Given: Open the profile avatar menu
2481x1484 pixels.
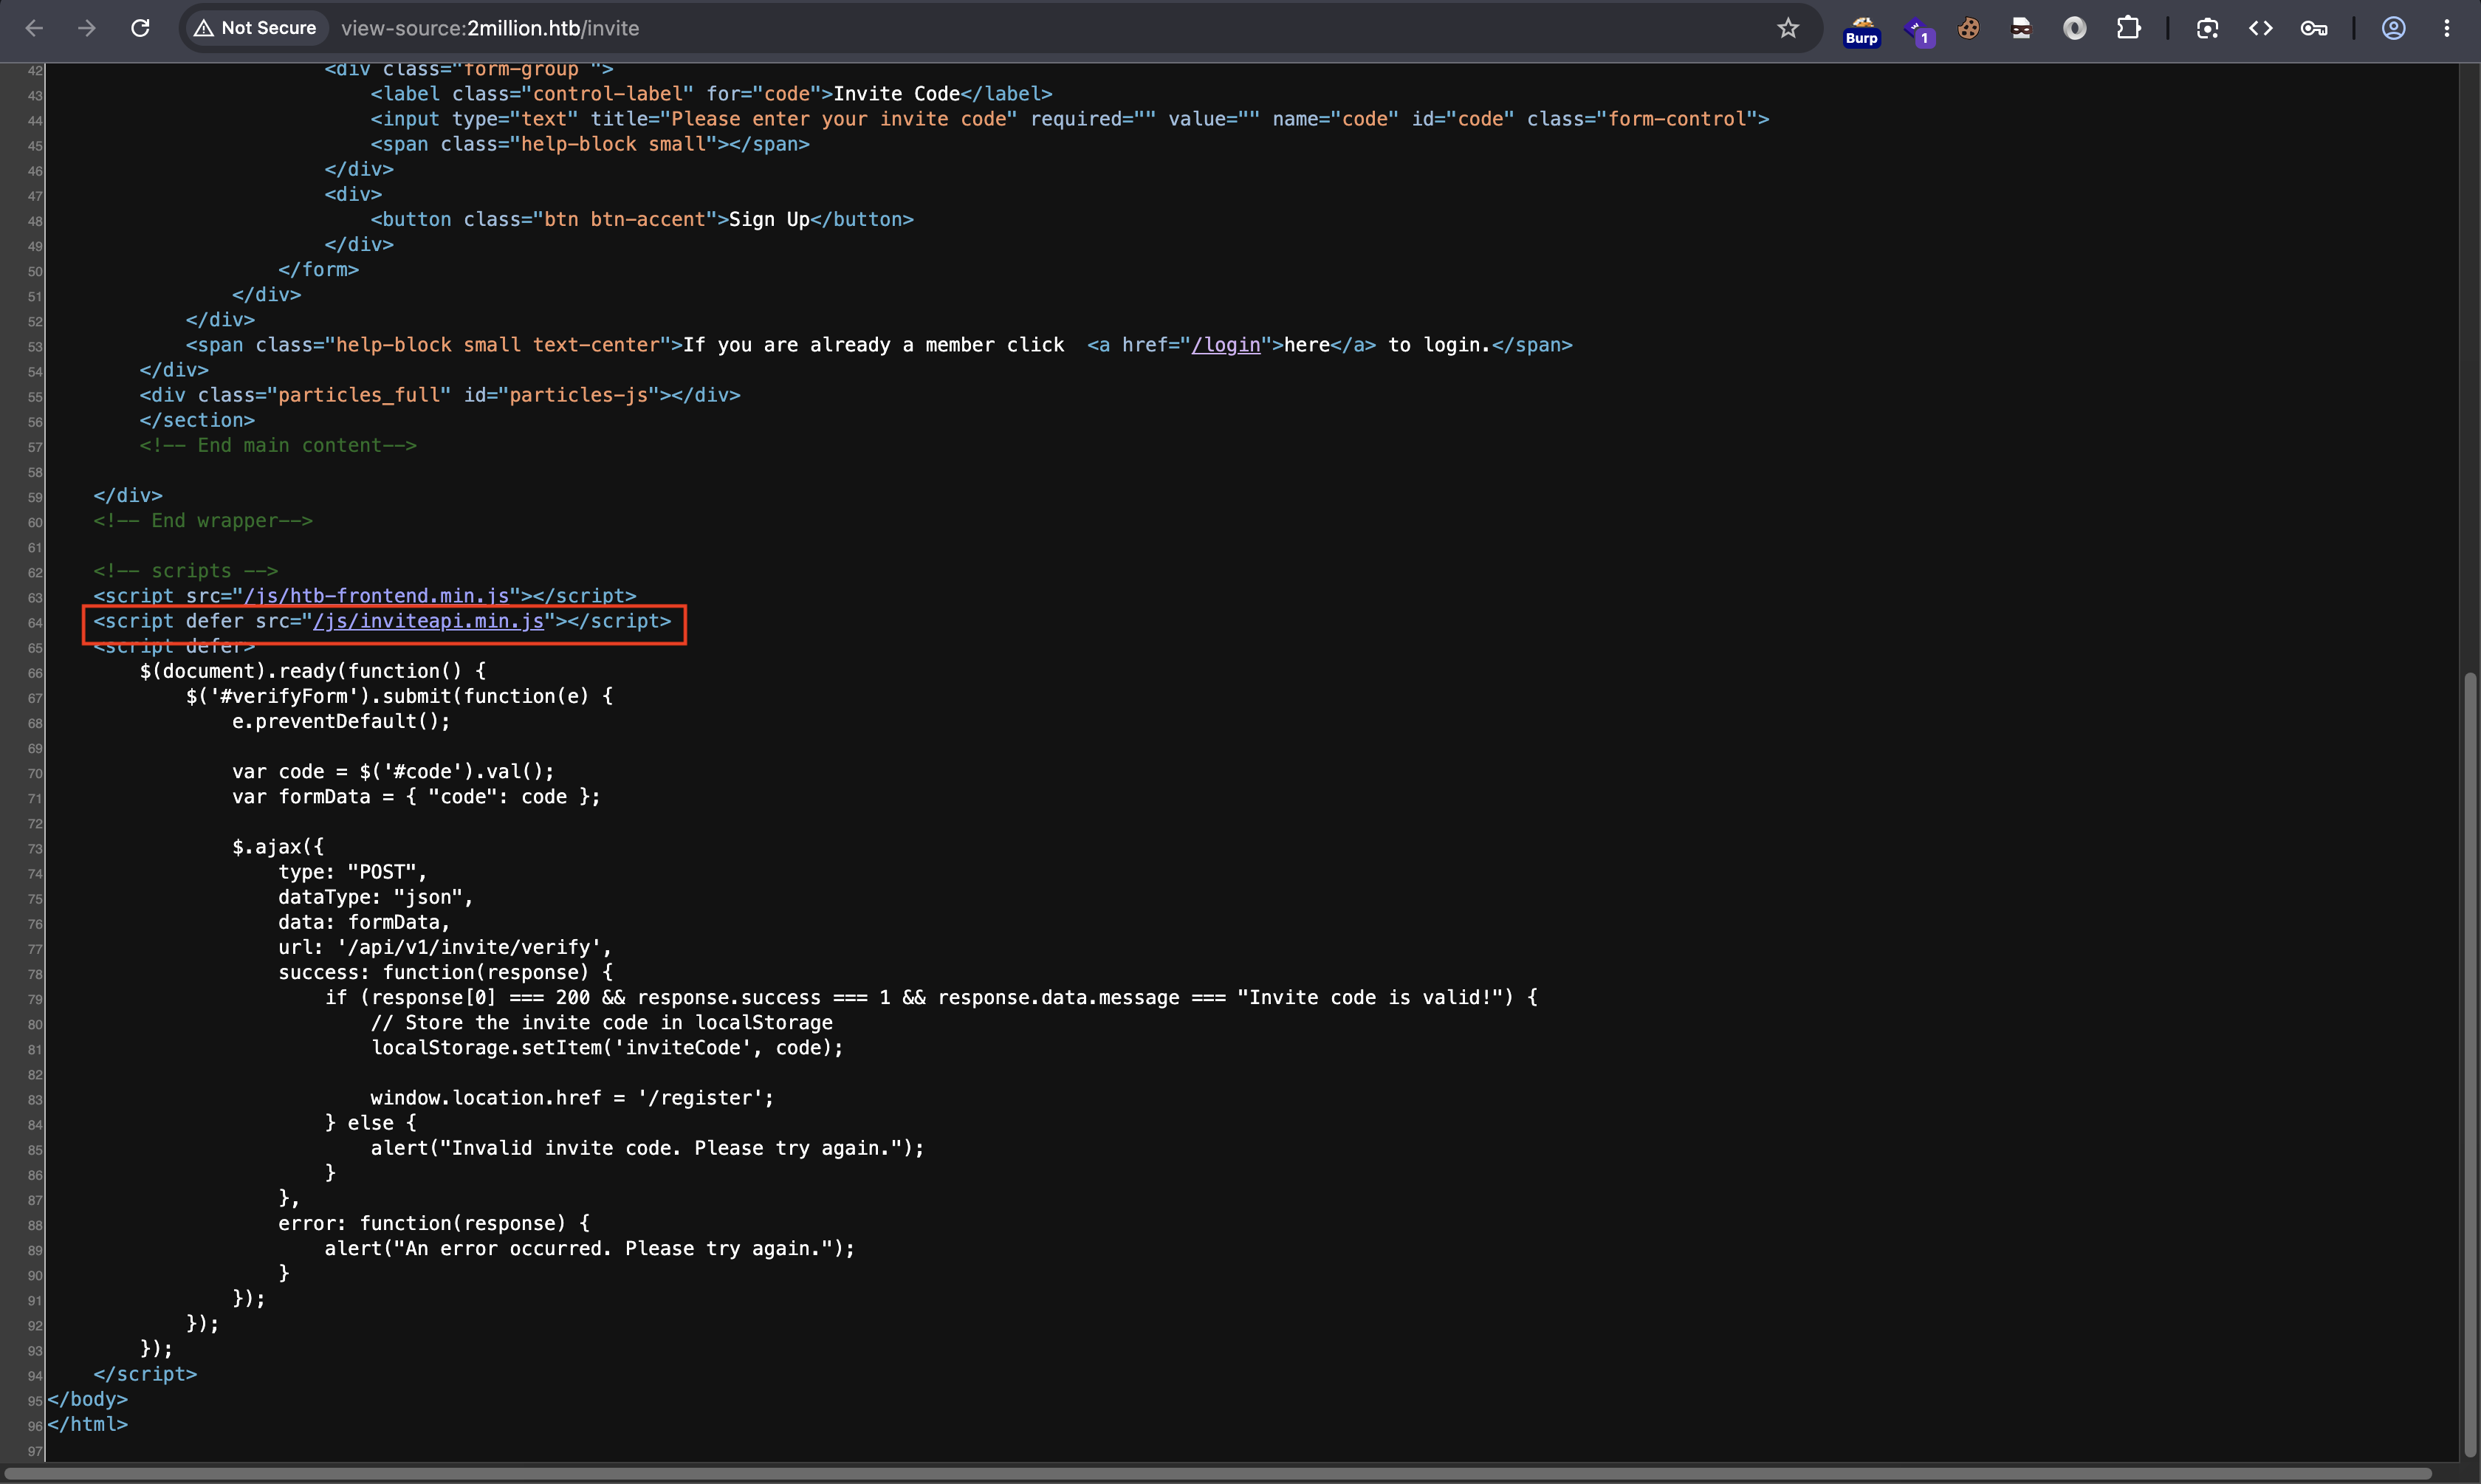Looking at the screenshot, I should point(2393,28).
